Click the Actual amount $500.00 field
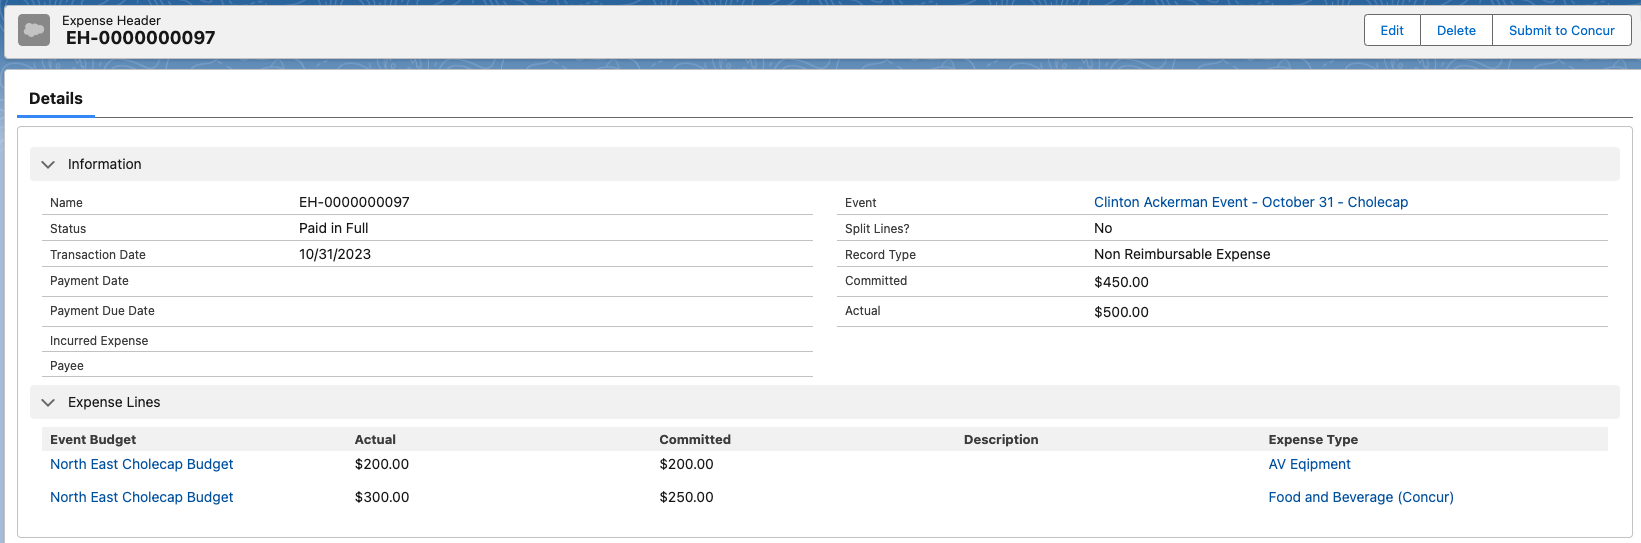Screen dimensions: 1641x543 point(1121,312)
